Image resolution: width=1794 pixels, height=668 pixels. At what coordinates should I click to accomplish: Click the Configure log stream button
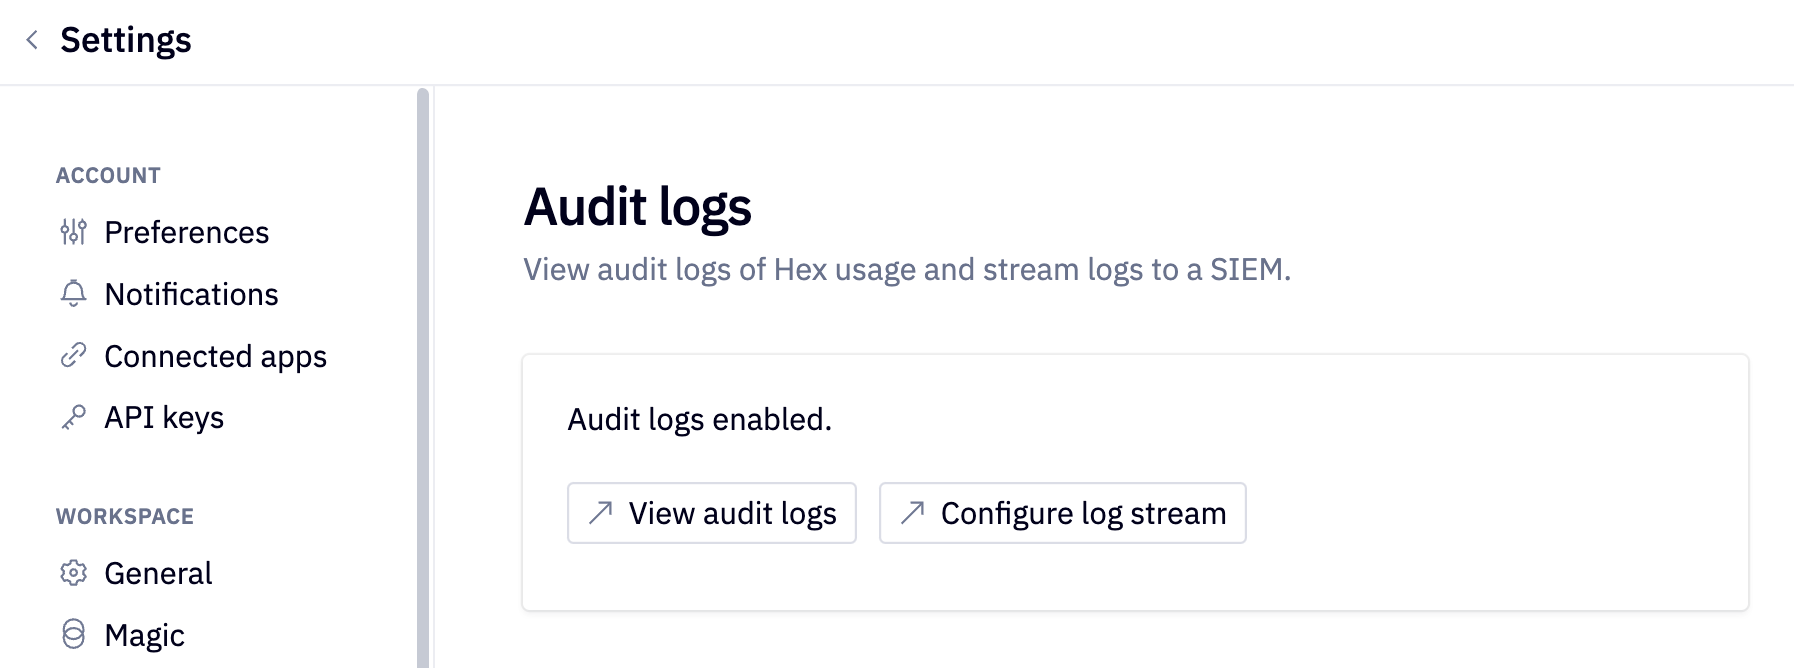(x=1061, y=513)
